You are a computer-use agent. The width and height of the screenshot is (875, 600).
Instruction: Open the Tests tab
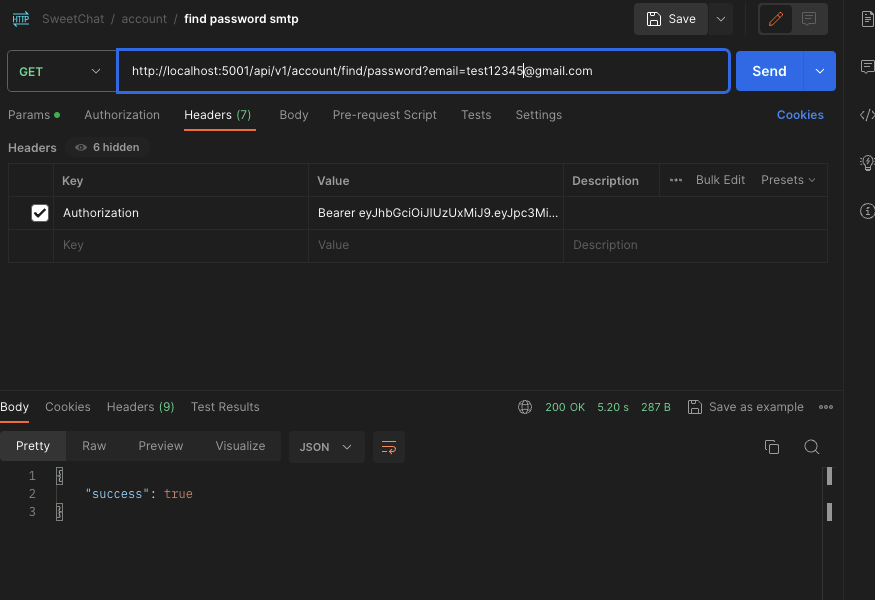click(476, 115)
